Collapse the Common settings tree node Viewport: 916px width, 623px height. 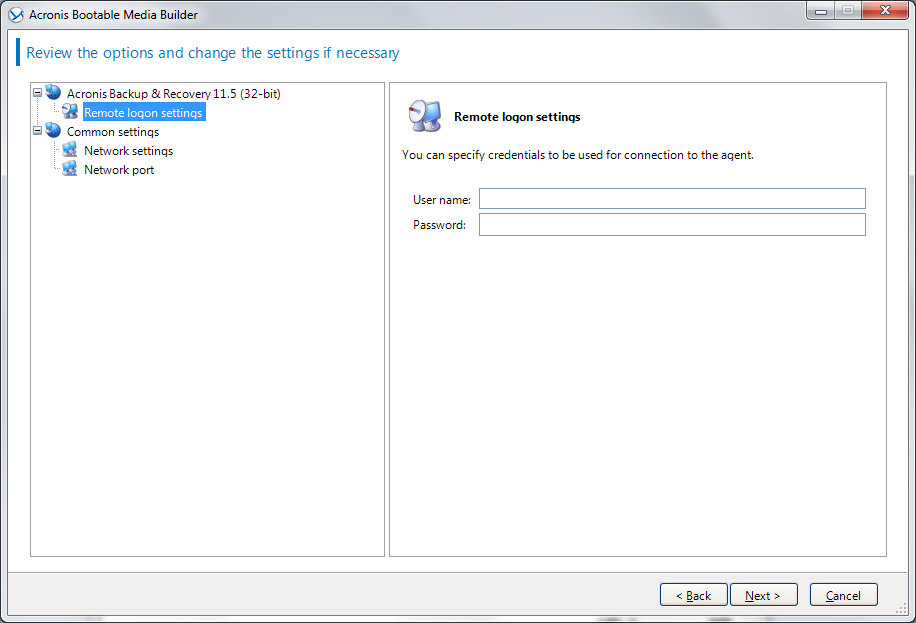37,131
